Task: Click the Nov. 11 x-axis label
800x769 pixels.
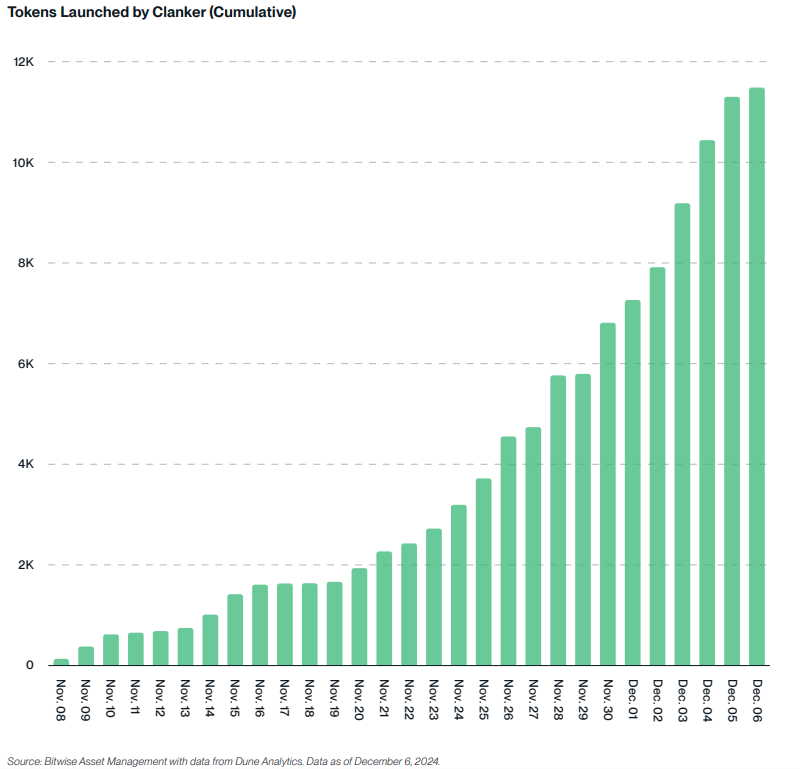Action: pos(135,697)
